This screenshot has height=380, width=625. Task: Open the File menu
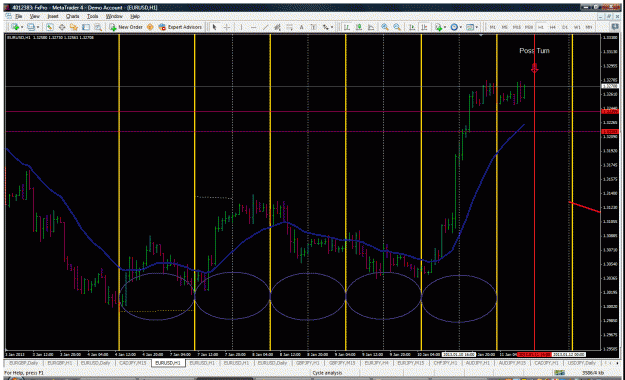[18, 16]
